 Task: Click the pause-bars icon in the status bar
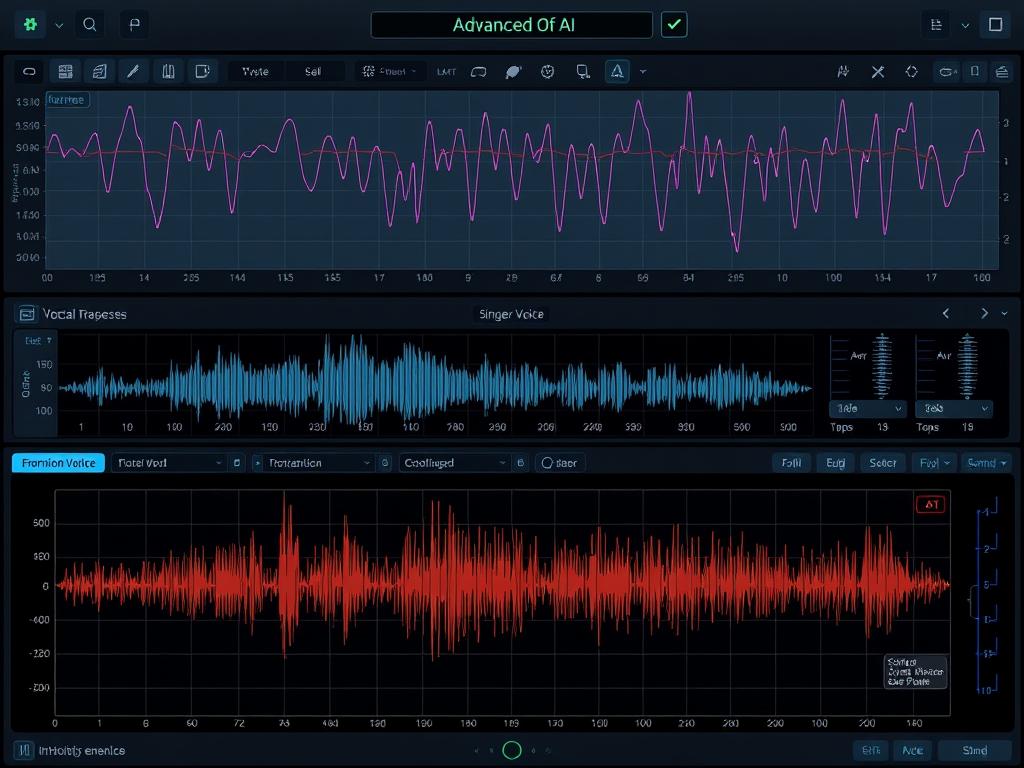pos(24,750)
